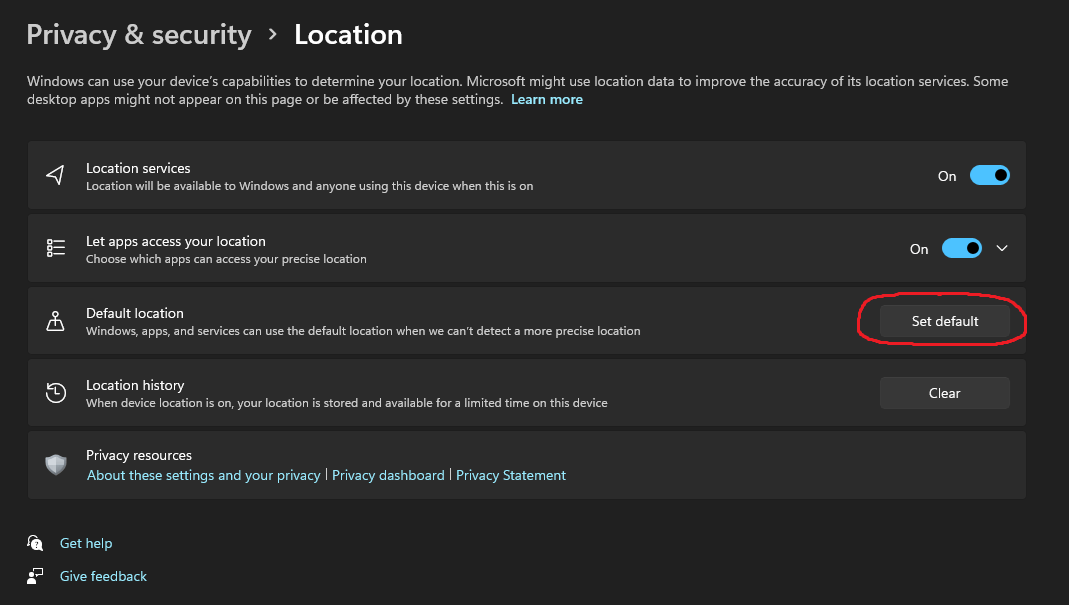Disable Let apps access your location toggle
Screen dimensions: 1069x605
tap(961, 248)
